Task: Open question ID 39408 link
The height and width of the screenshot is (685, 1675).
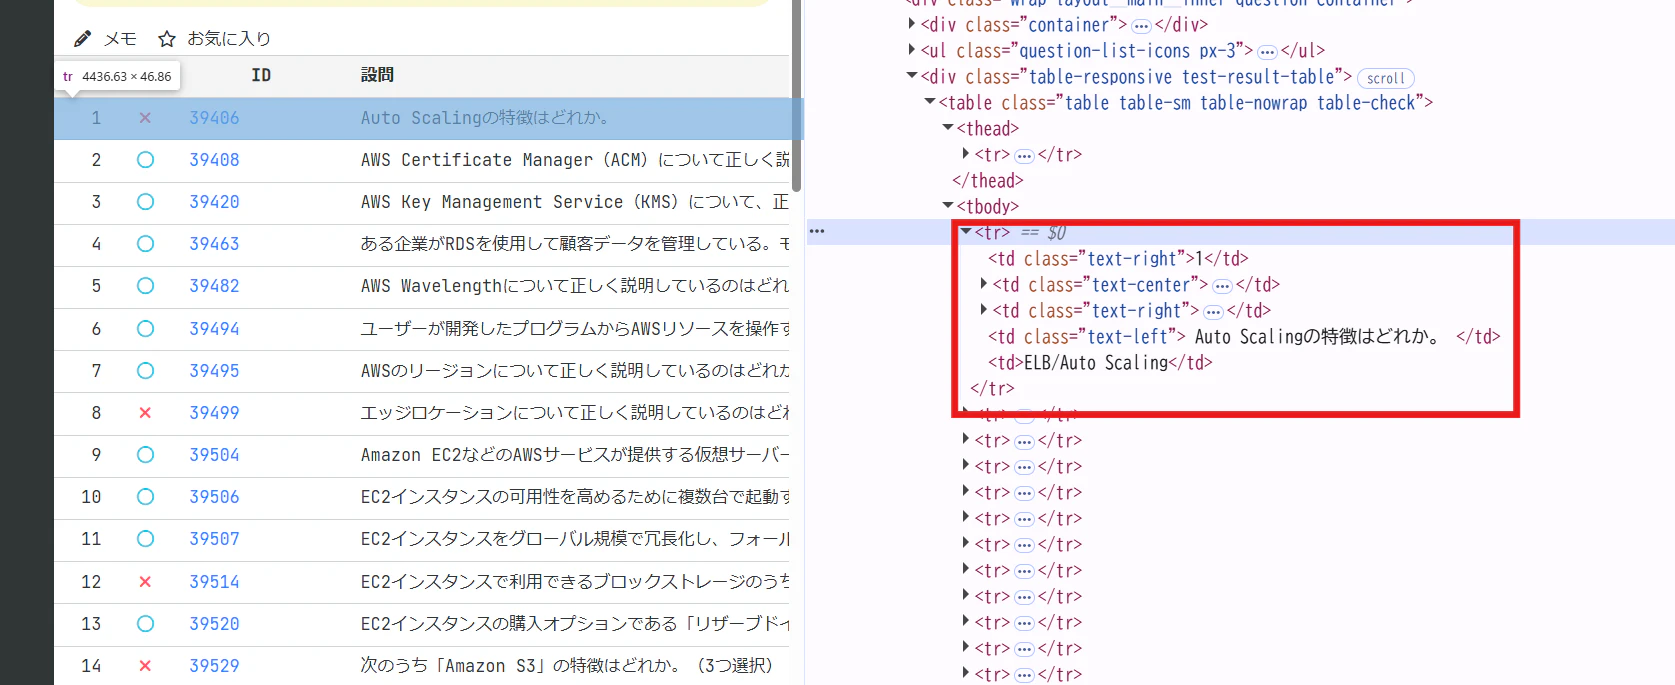Action: coord(215,160)
